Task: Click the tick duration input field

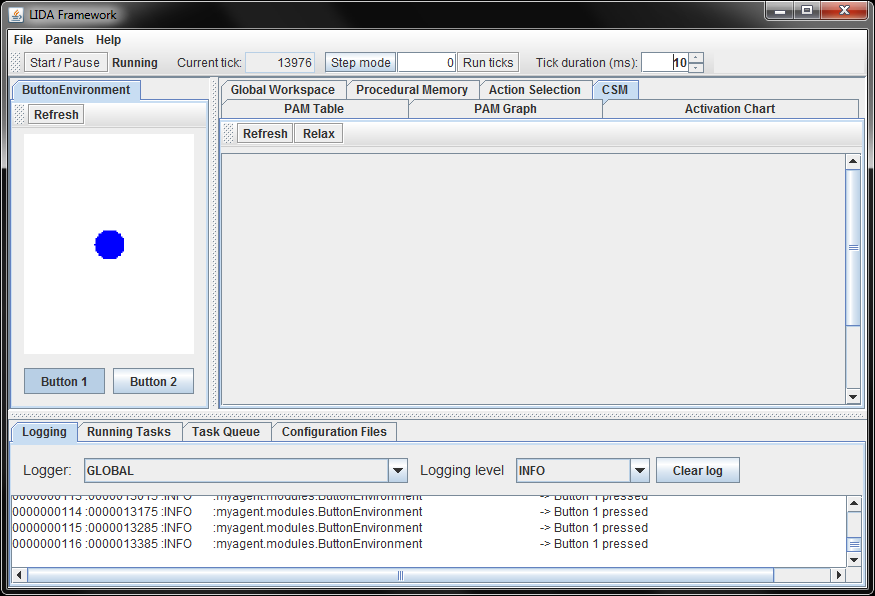Action: (x=664, y=62)
